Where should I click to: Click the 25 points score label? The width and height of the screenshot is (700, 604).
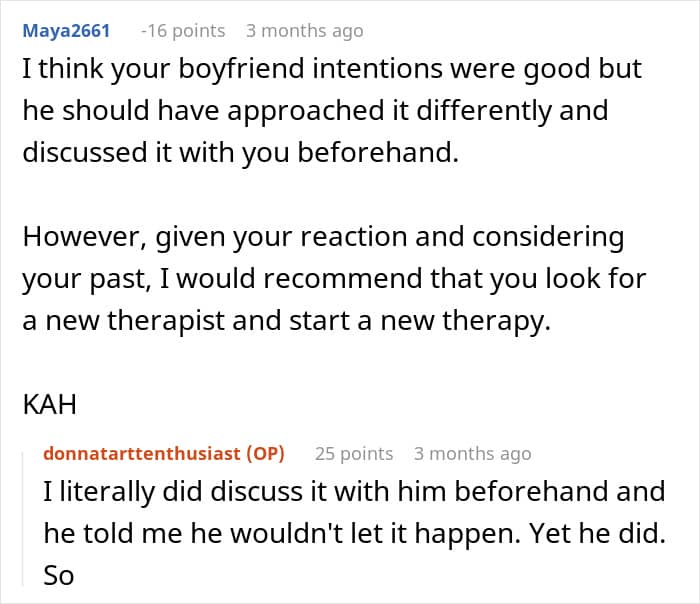tap(354, 454)
